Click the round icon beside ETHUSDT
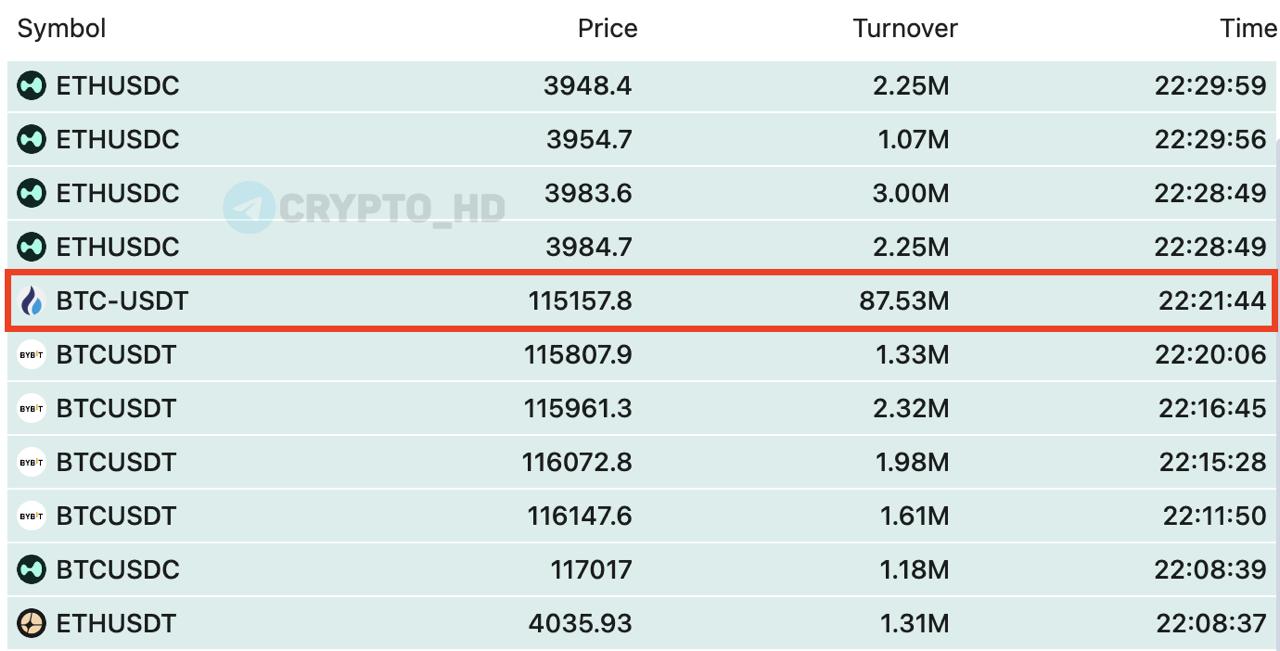The height and width of the screenshot is (651, 1280). tap(32, 624)
